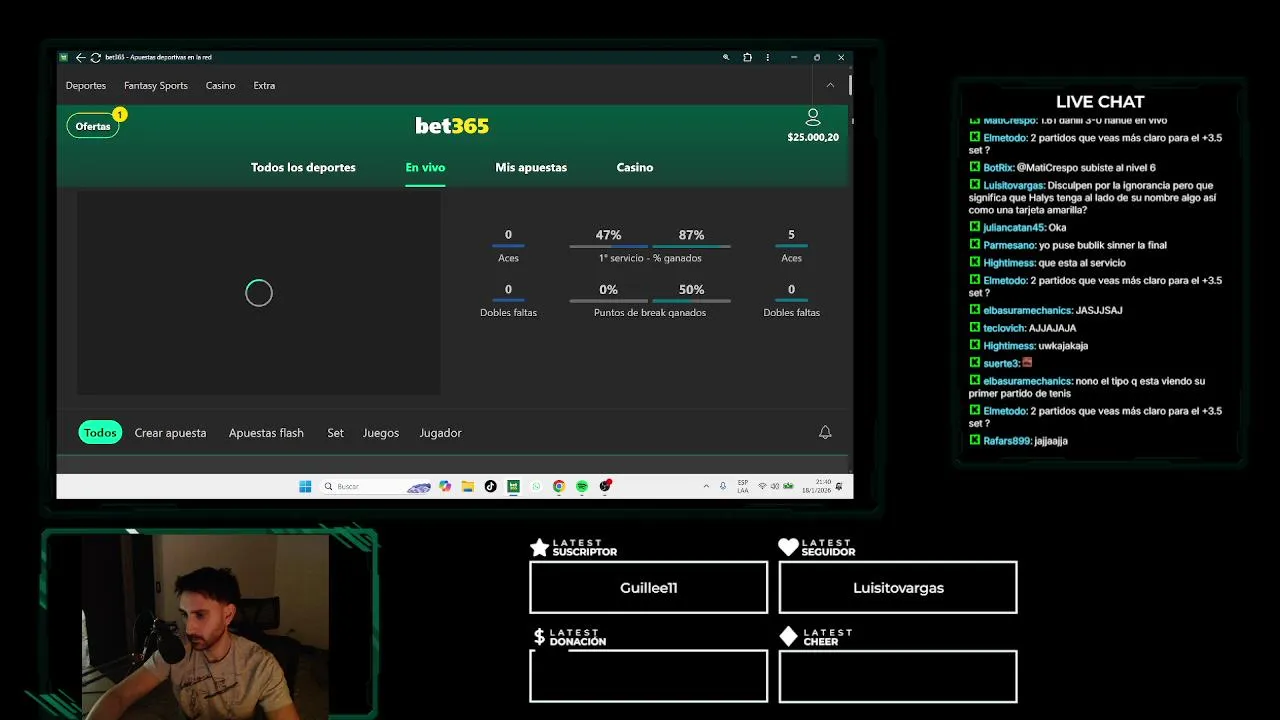The image size is (1280, 720).
Task: Select the Juegos market filter
Action: point(381,433)
